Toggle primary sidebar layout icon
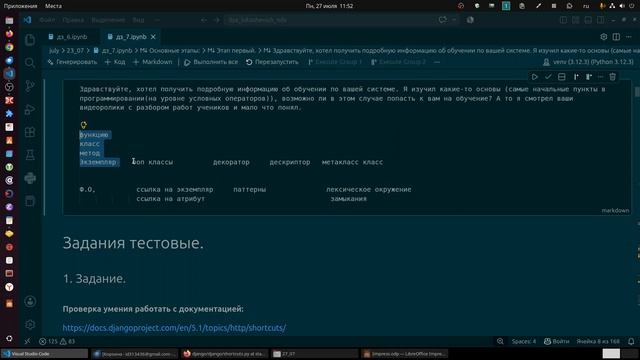Viewport: 640px width, 360px height. [x=563, y=20]
